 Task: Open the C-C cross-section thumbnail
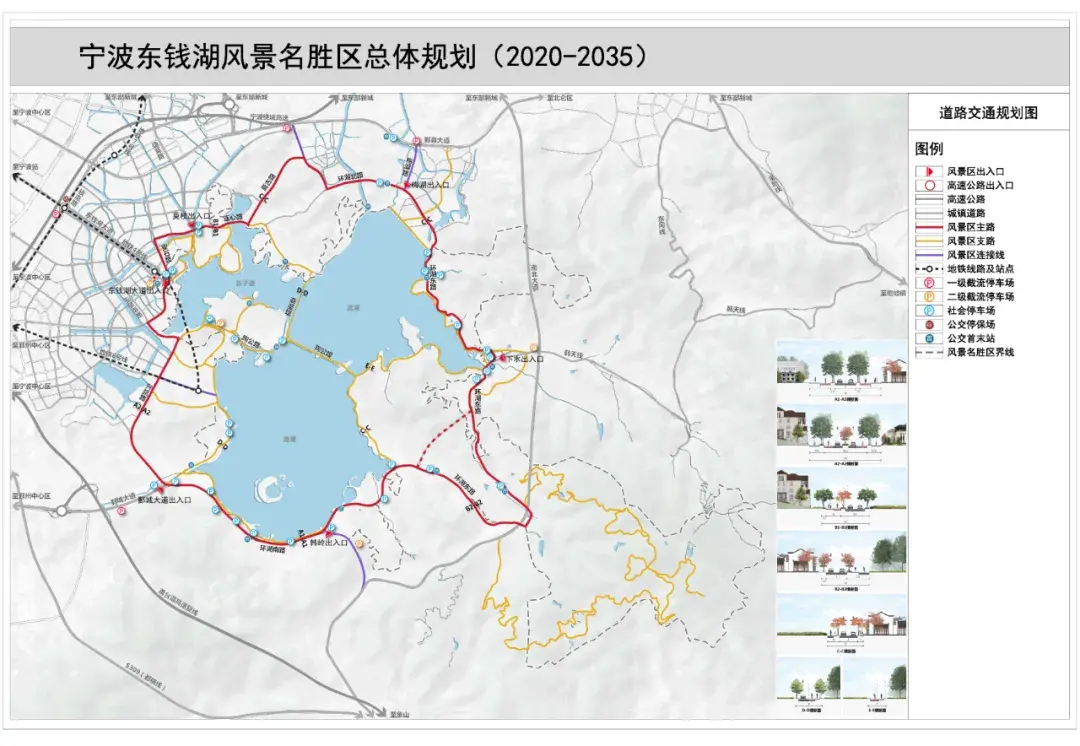tap(842, 625)
